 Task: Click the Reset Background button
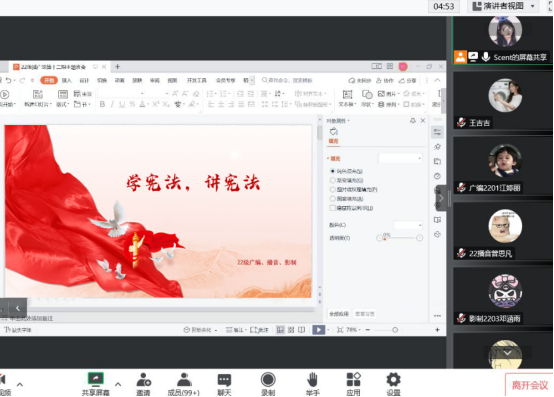tap(365, 314)
